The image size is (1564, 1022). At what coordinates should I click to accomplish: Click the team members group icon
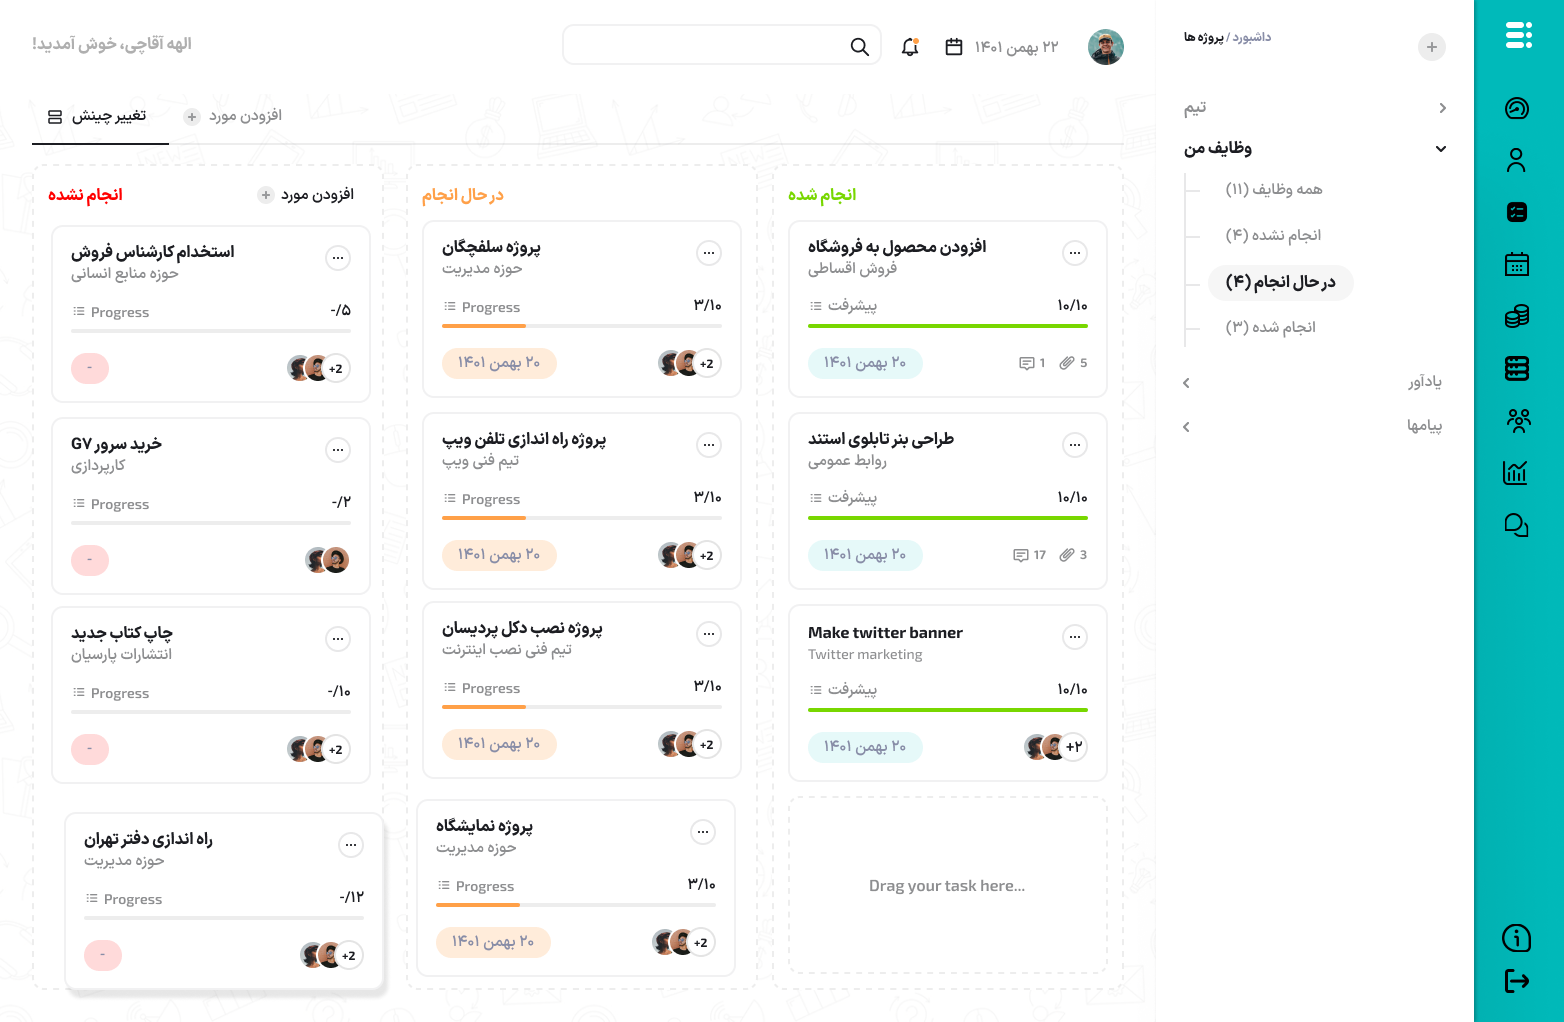(1518, 420)
